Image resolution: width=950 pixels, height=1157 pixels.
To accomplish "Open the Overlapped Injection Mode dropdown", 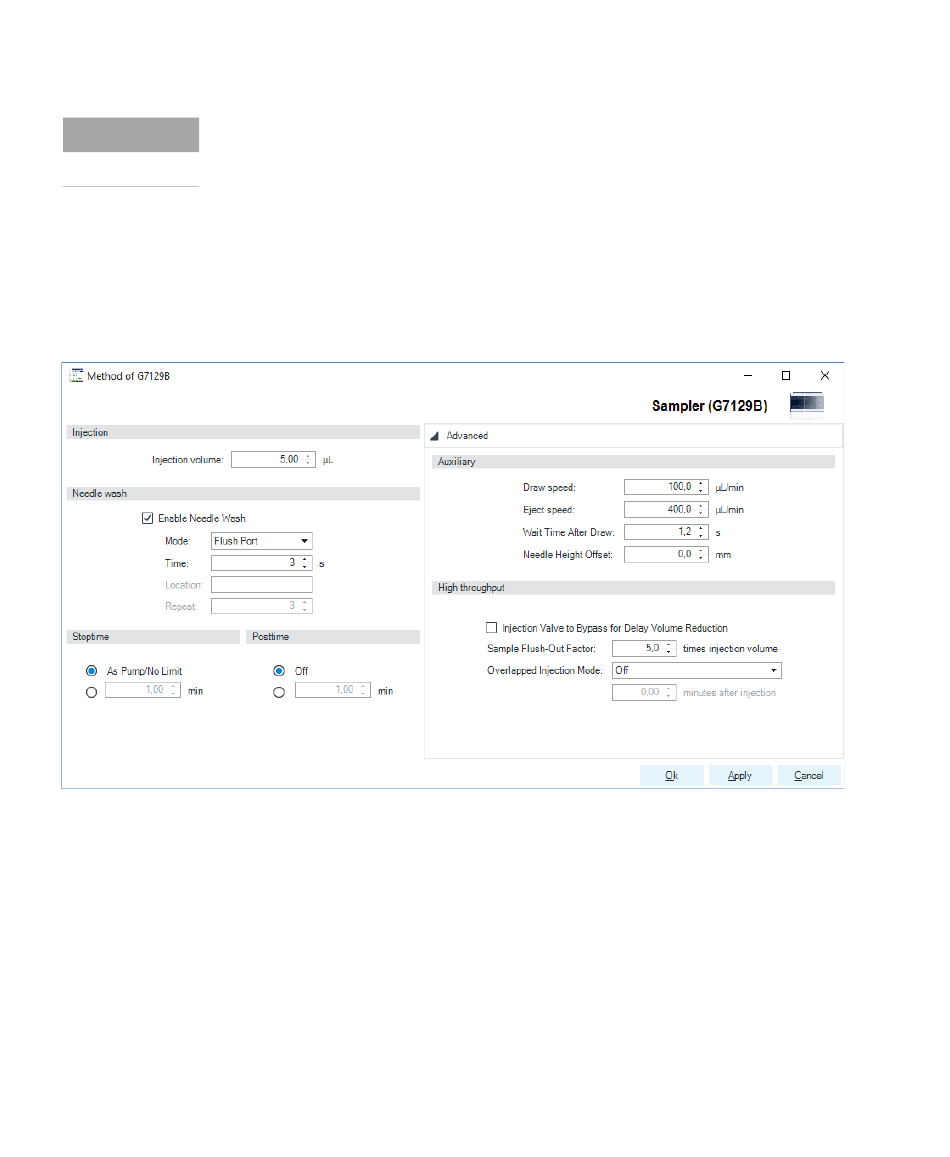I will click(696, 670).
